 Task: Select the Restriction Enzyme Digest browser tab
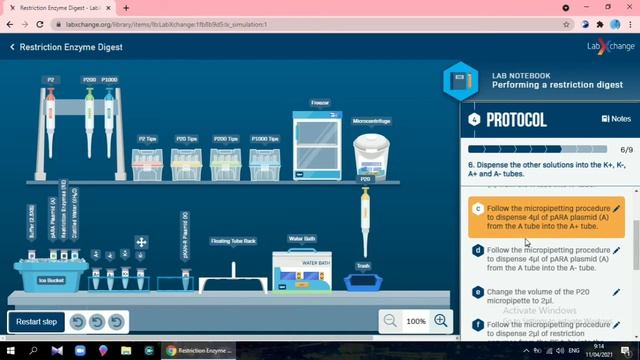[60, 8]
